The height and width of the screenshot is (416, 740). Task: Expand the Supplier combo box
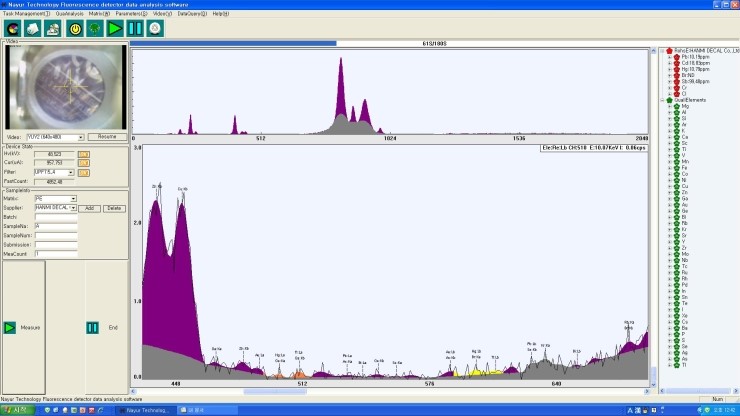click(73, 207)
